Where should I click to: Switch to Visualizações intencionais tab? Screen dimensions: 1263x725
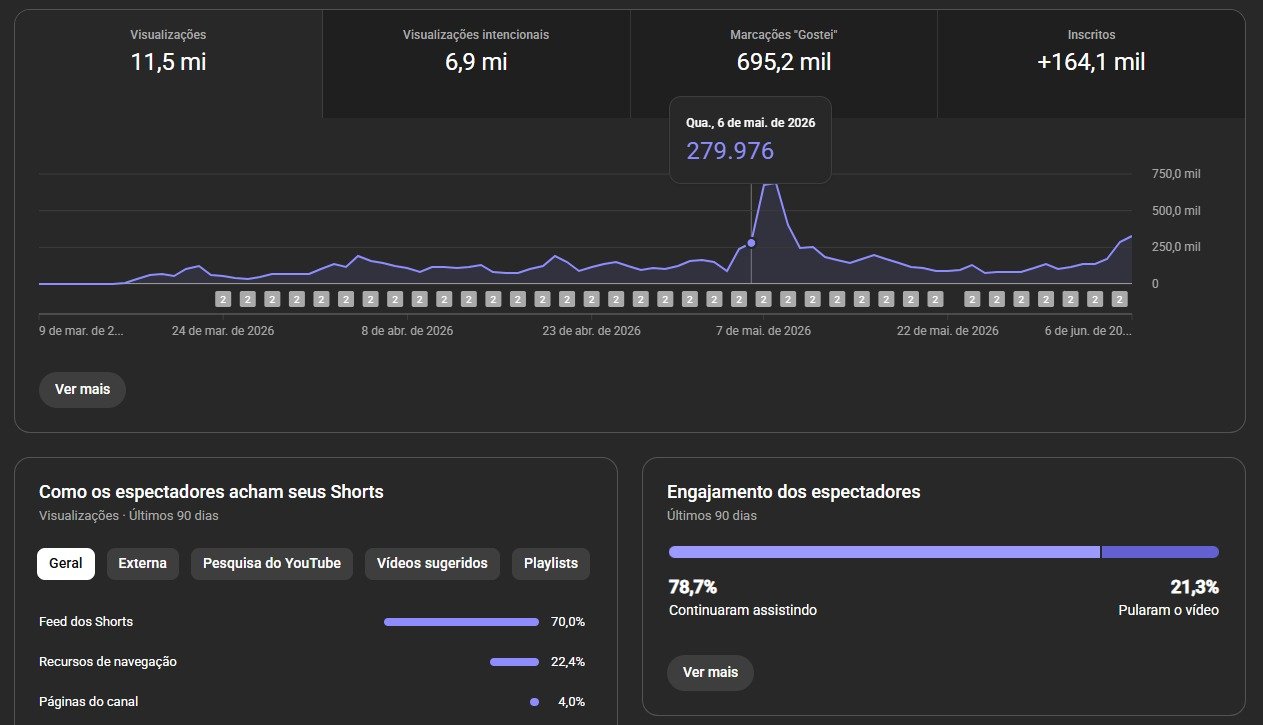click(476, 64)
